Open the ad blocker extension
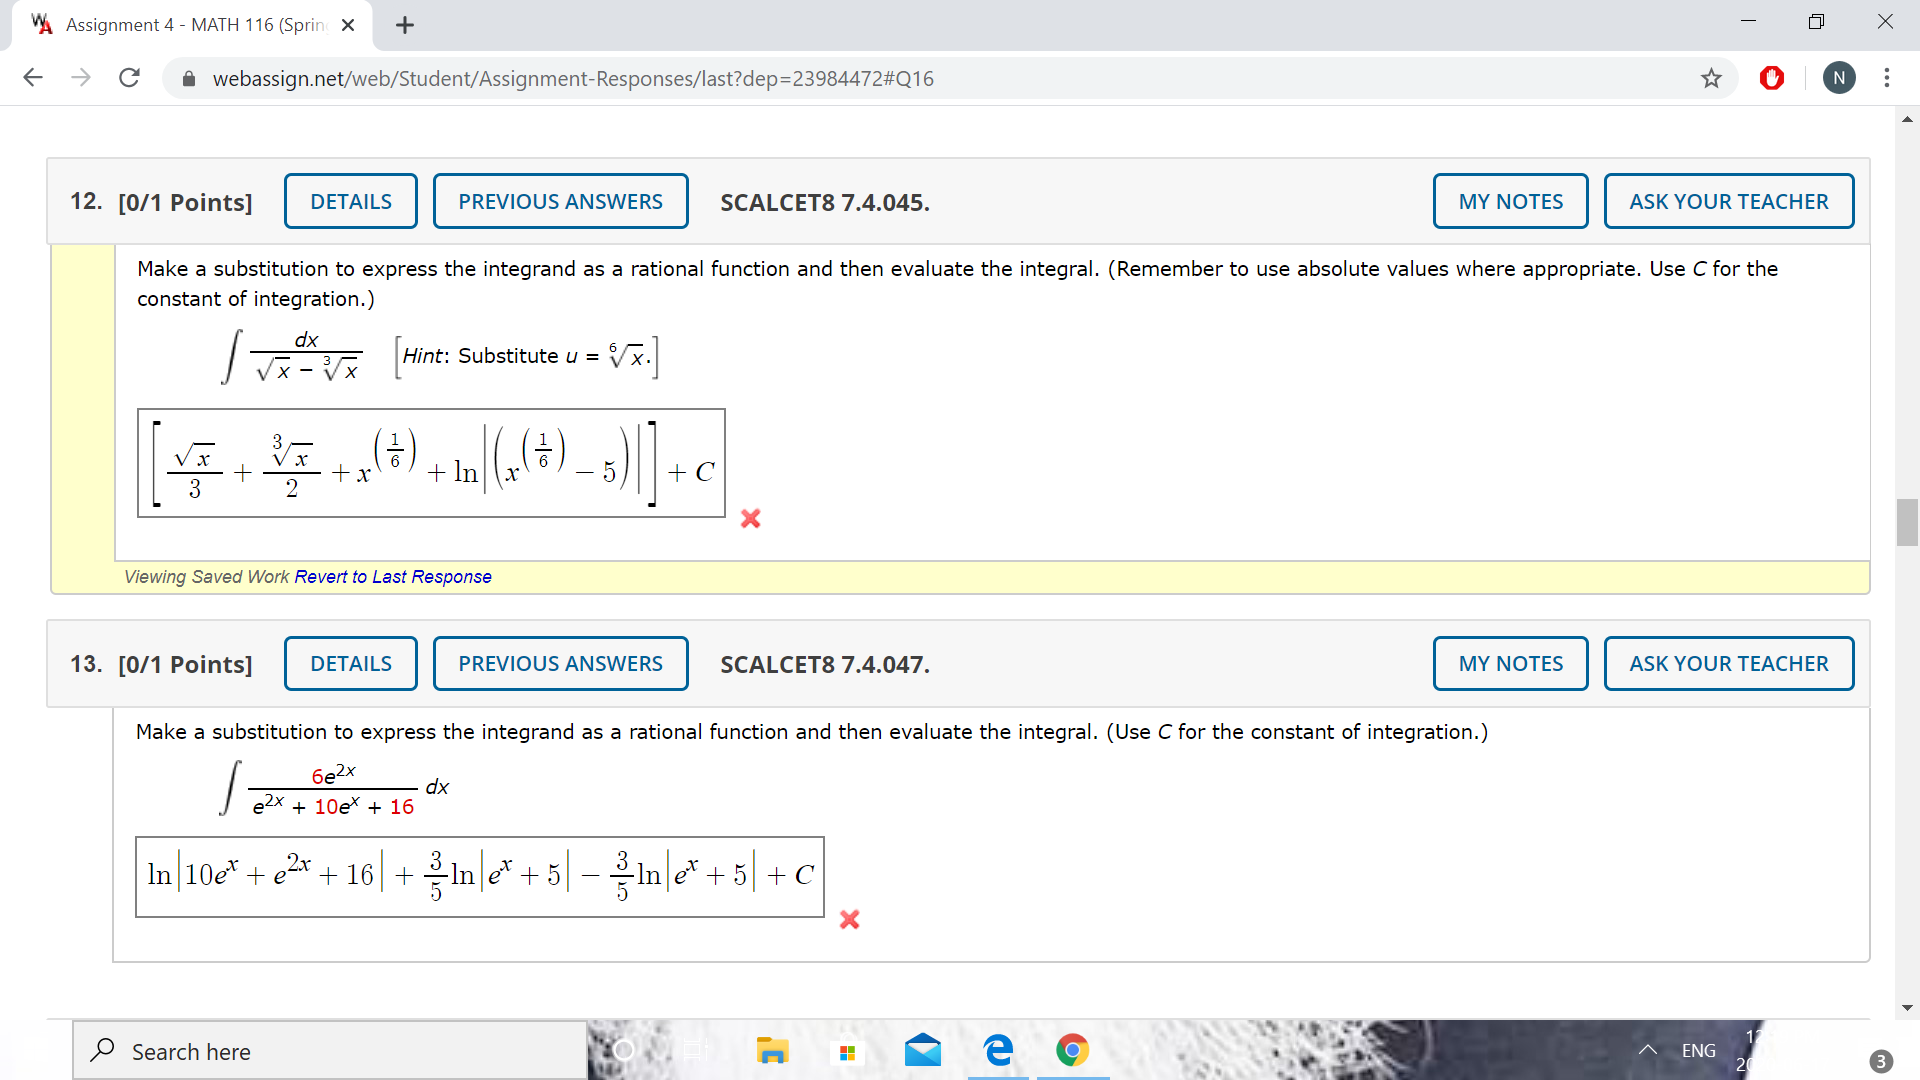The height and width of the screenshot is (1080, 1920). (1772, 78)
